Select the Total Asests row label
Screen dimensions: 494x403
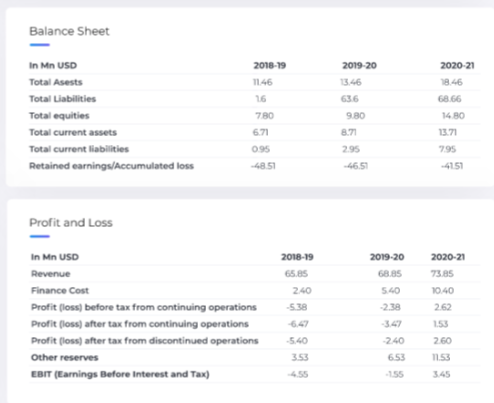point(56,82)
